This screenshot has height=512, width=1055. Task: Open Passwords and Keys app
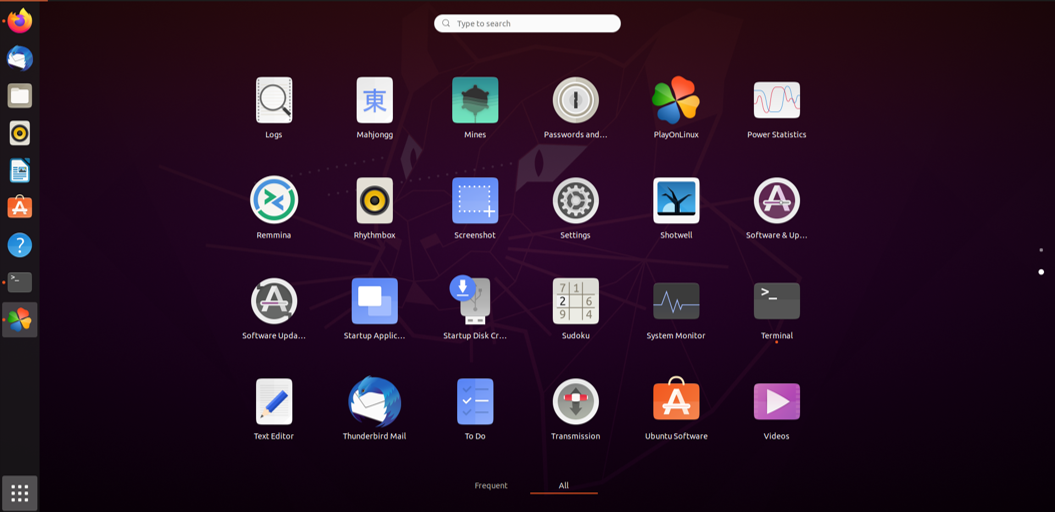click(x=576, y=101)
